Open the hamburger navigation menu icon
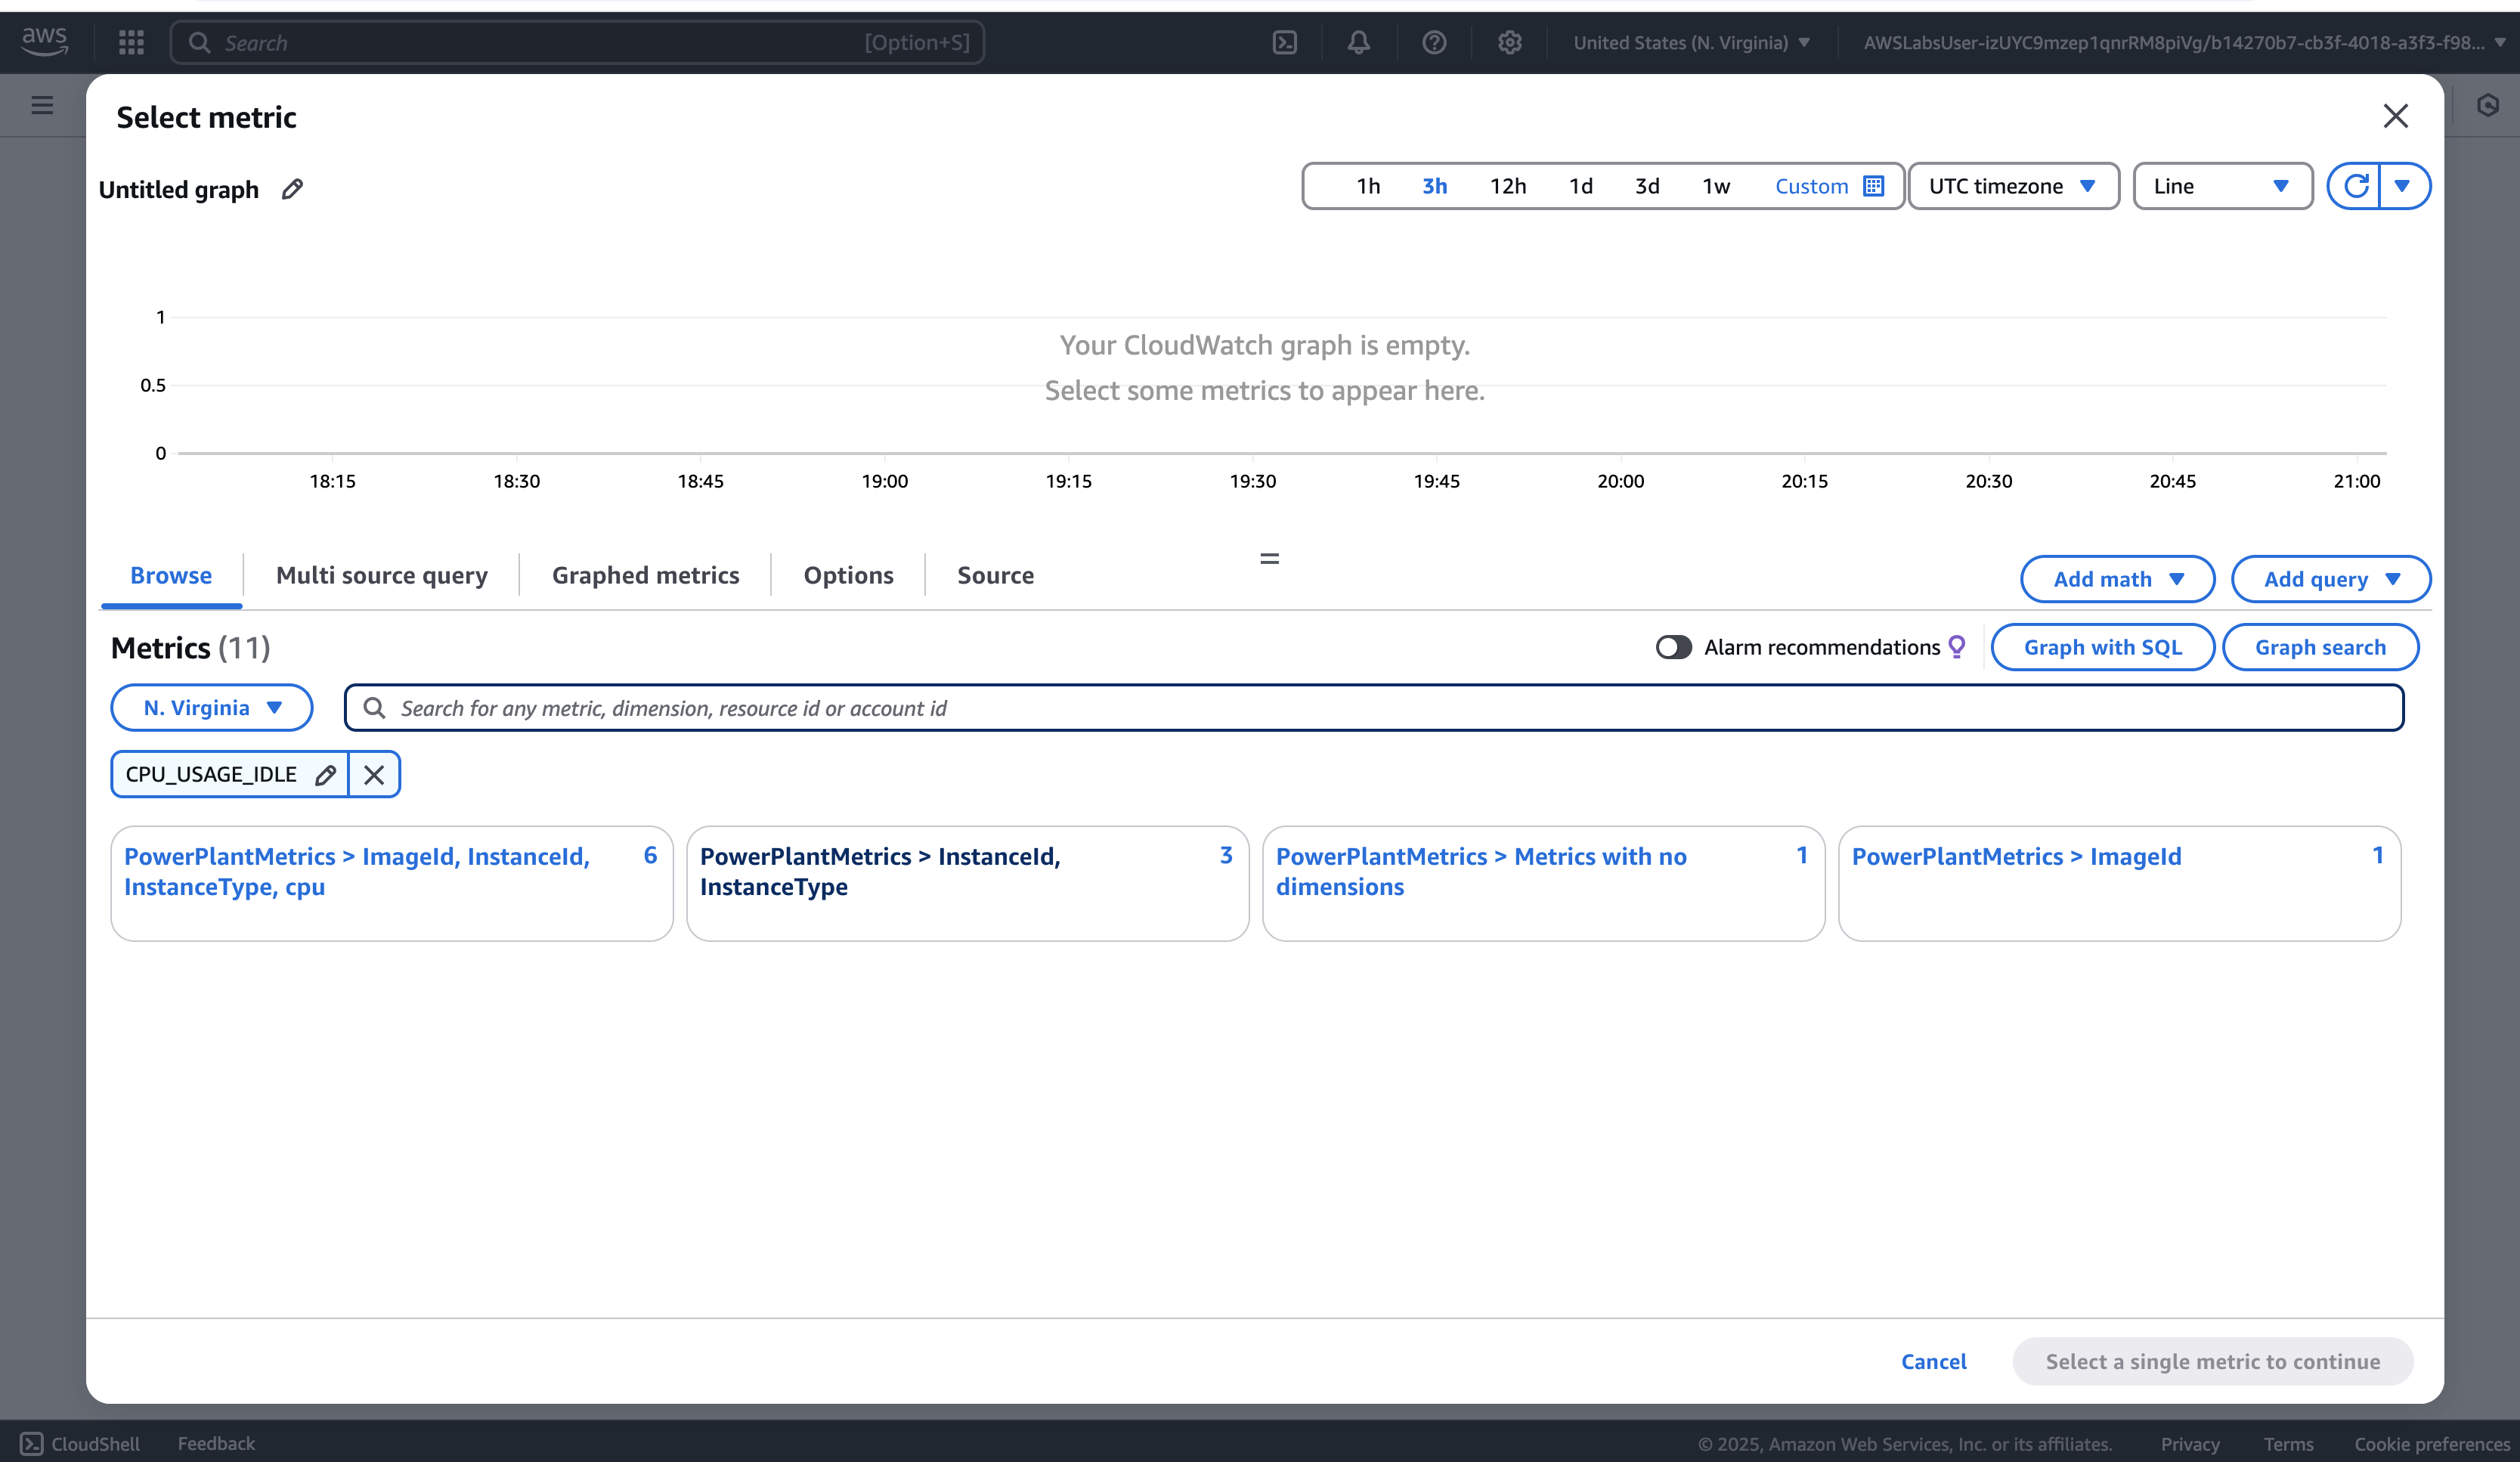The image size is (2520, 1462). (x=42, y=105)
